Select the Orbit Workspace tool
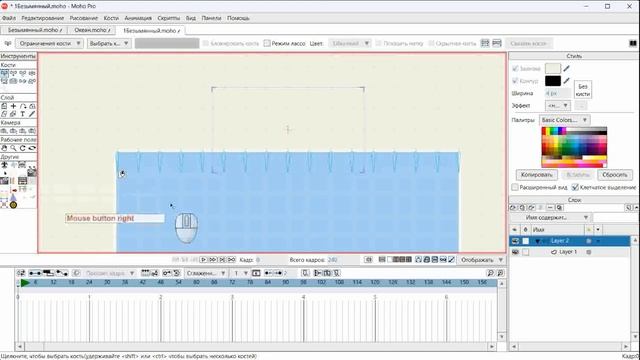Screen dimensions: 640x360 click(x=32, y=148)
